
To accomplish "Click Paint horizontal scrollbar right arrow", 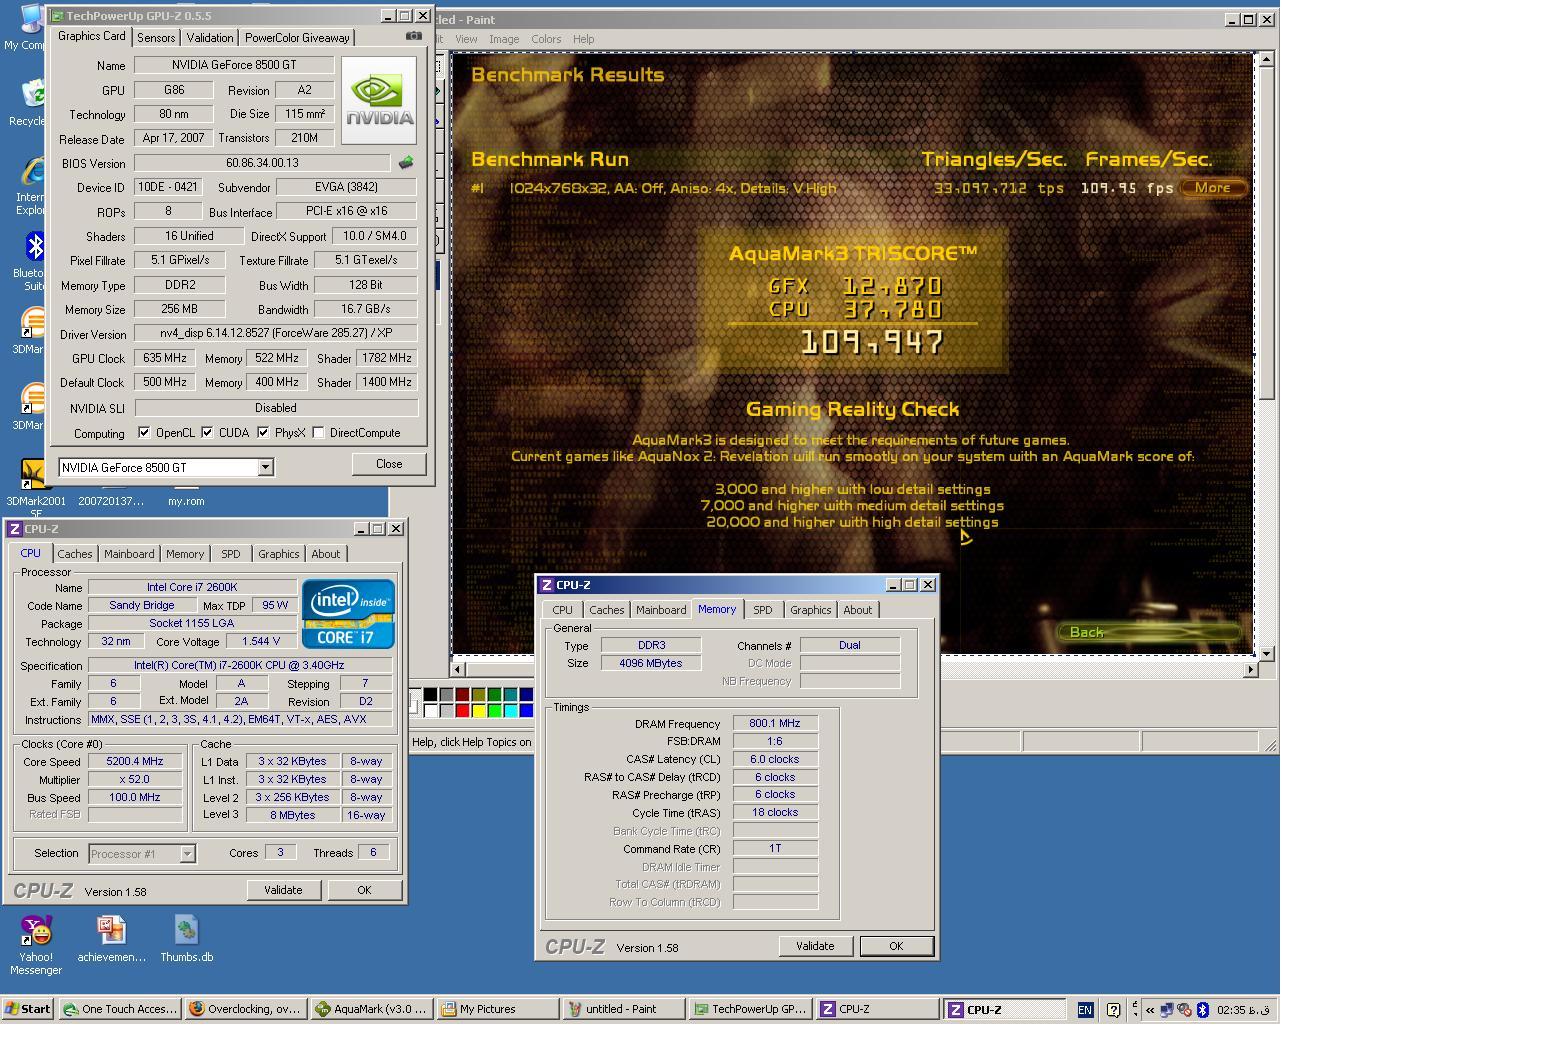I will 1250,669.
